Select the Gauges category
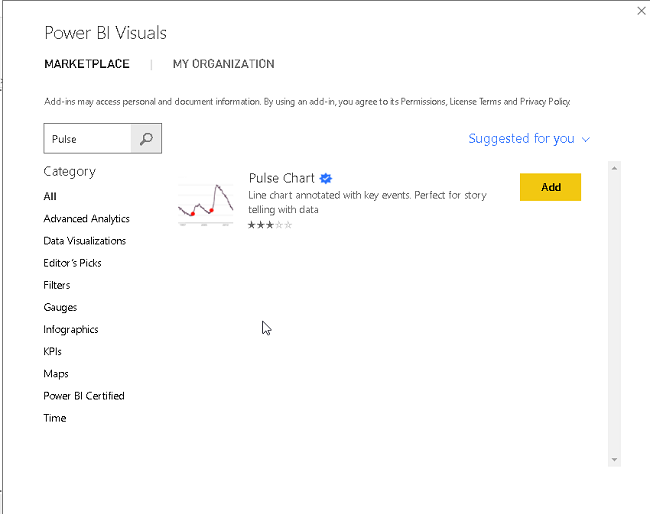The image size is (650, 514). [60, 307]
